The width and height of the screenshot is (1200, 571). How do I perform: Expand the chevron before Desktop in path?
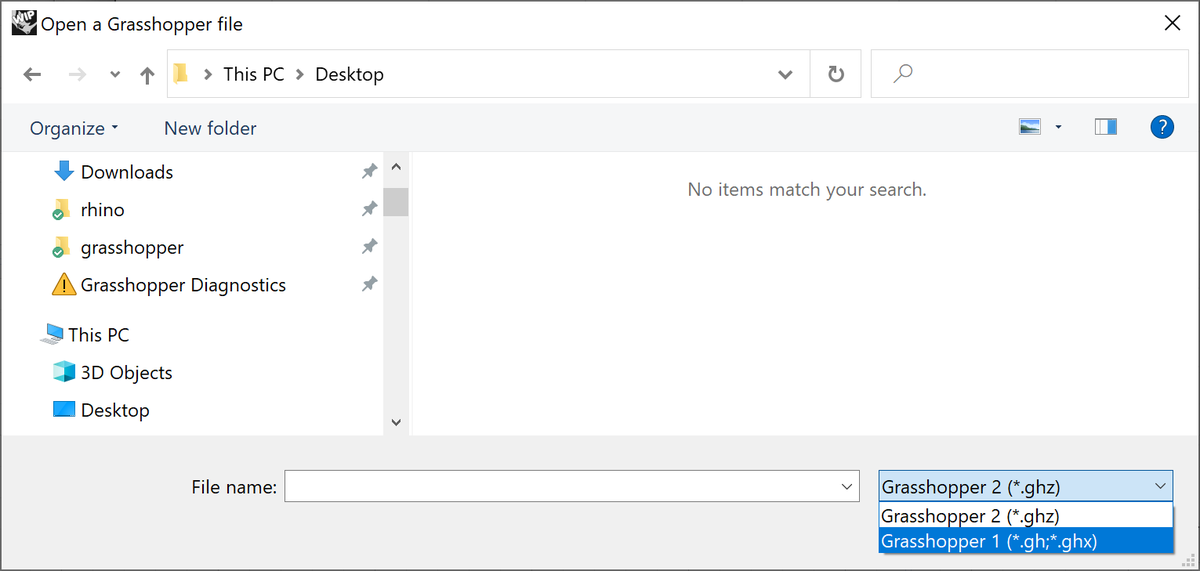(300, 74)
